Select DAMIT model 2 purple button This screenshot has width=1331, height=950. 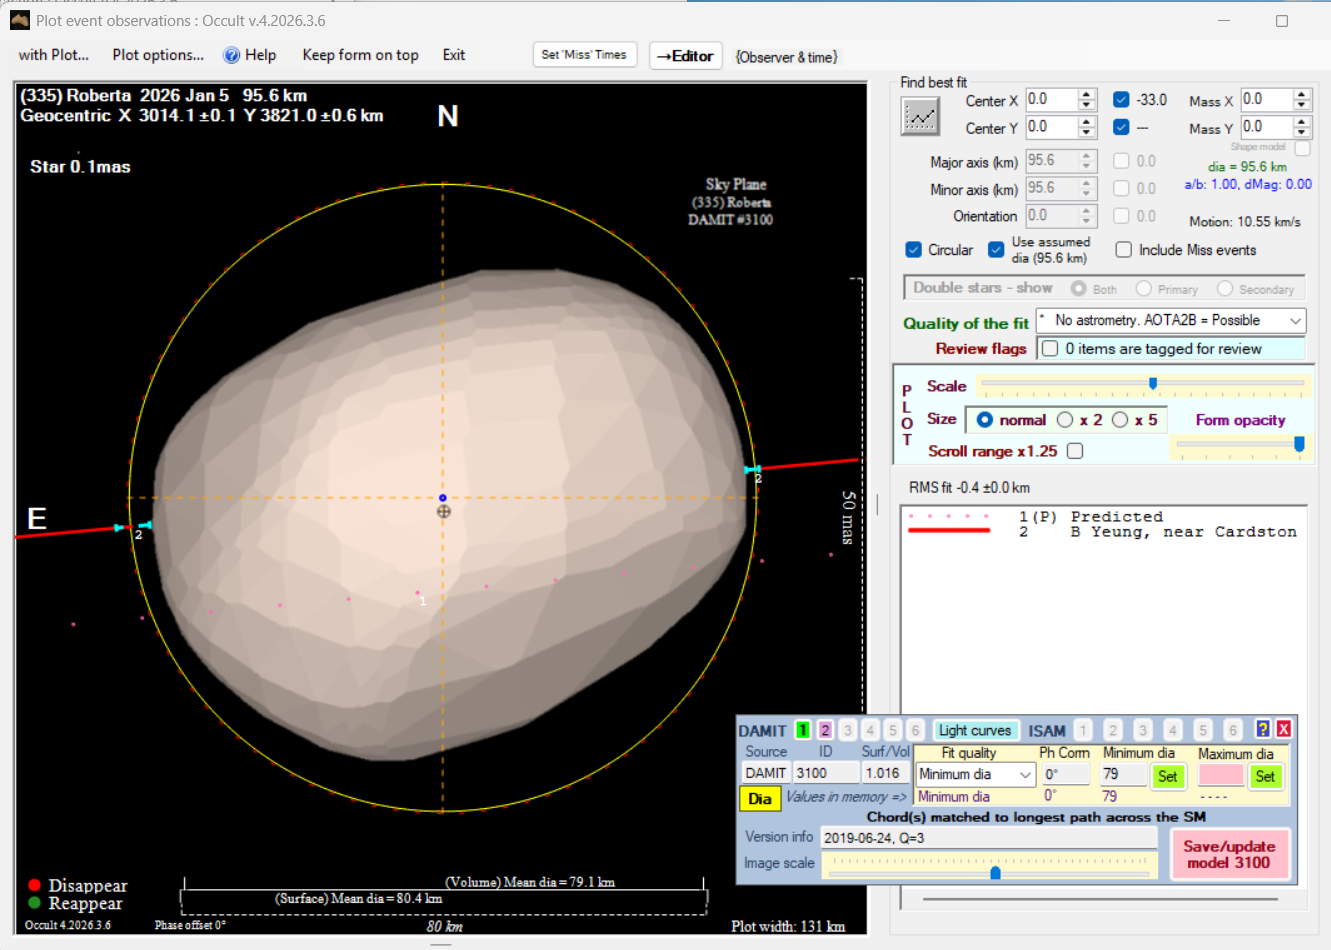tap(825, 730)
